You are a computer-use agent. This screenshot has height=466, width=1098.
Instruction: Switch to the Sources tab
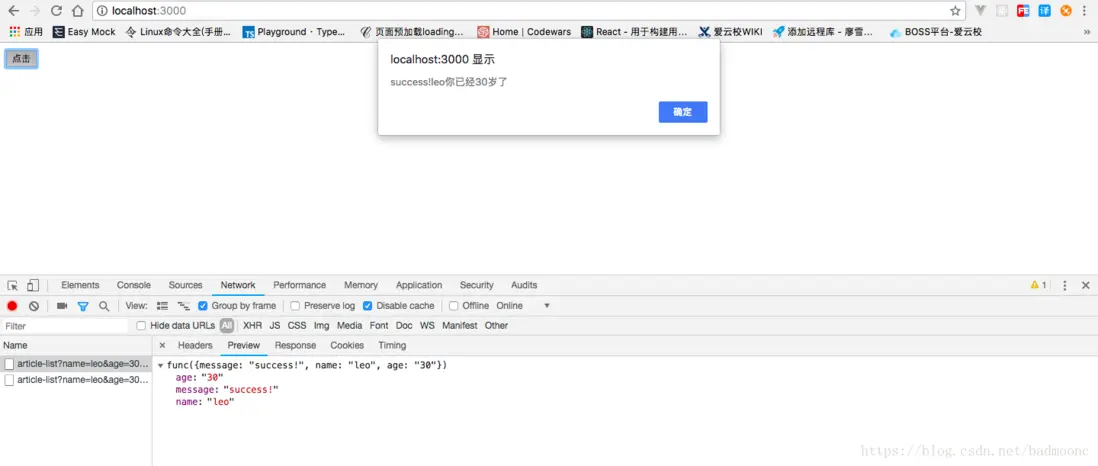click(186, 285)
